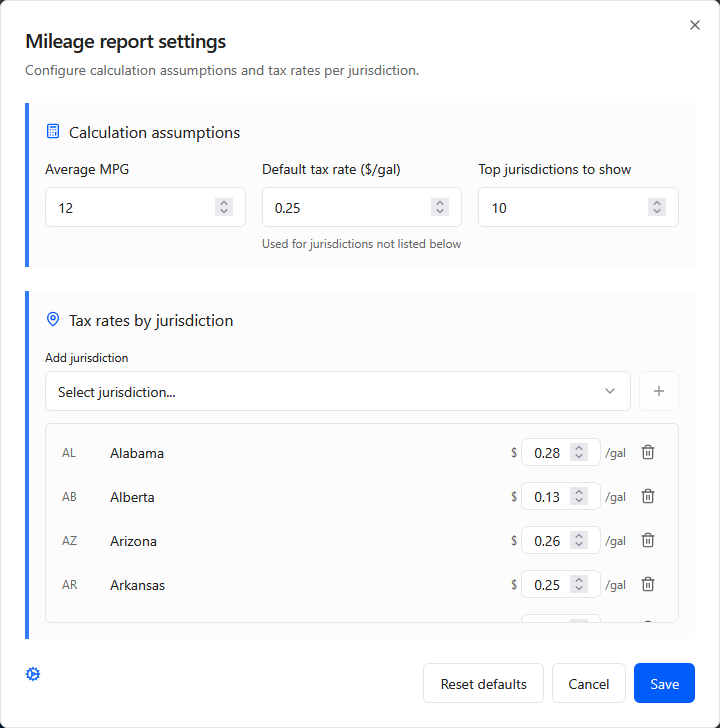The width and height of the screenshot is (720, 728).
Task: Click the Reset defaults button
Action: [483, 683]
